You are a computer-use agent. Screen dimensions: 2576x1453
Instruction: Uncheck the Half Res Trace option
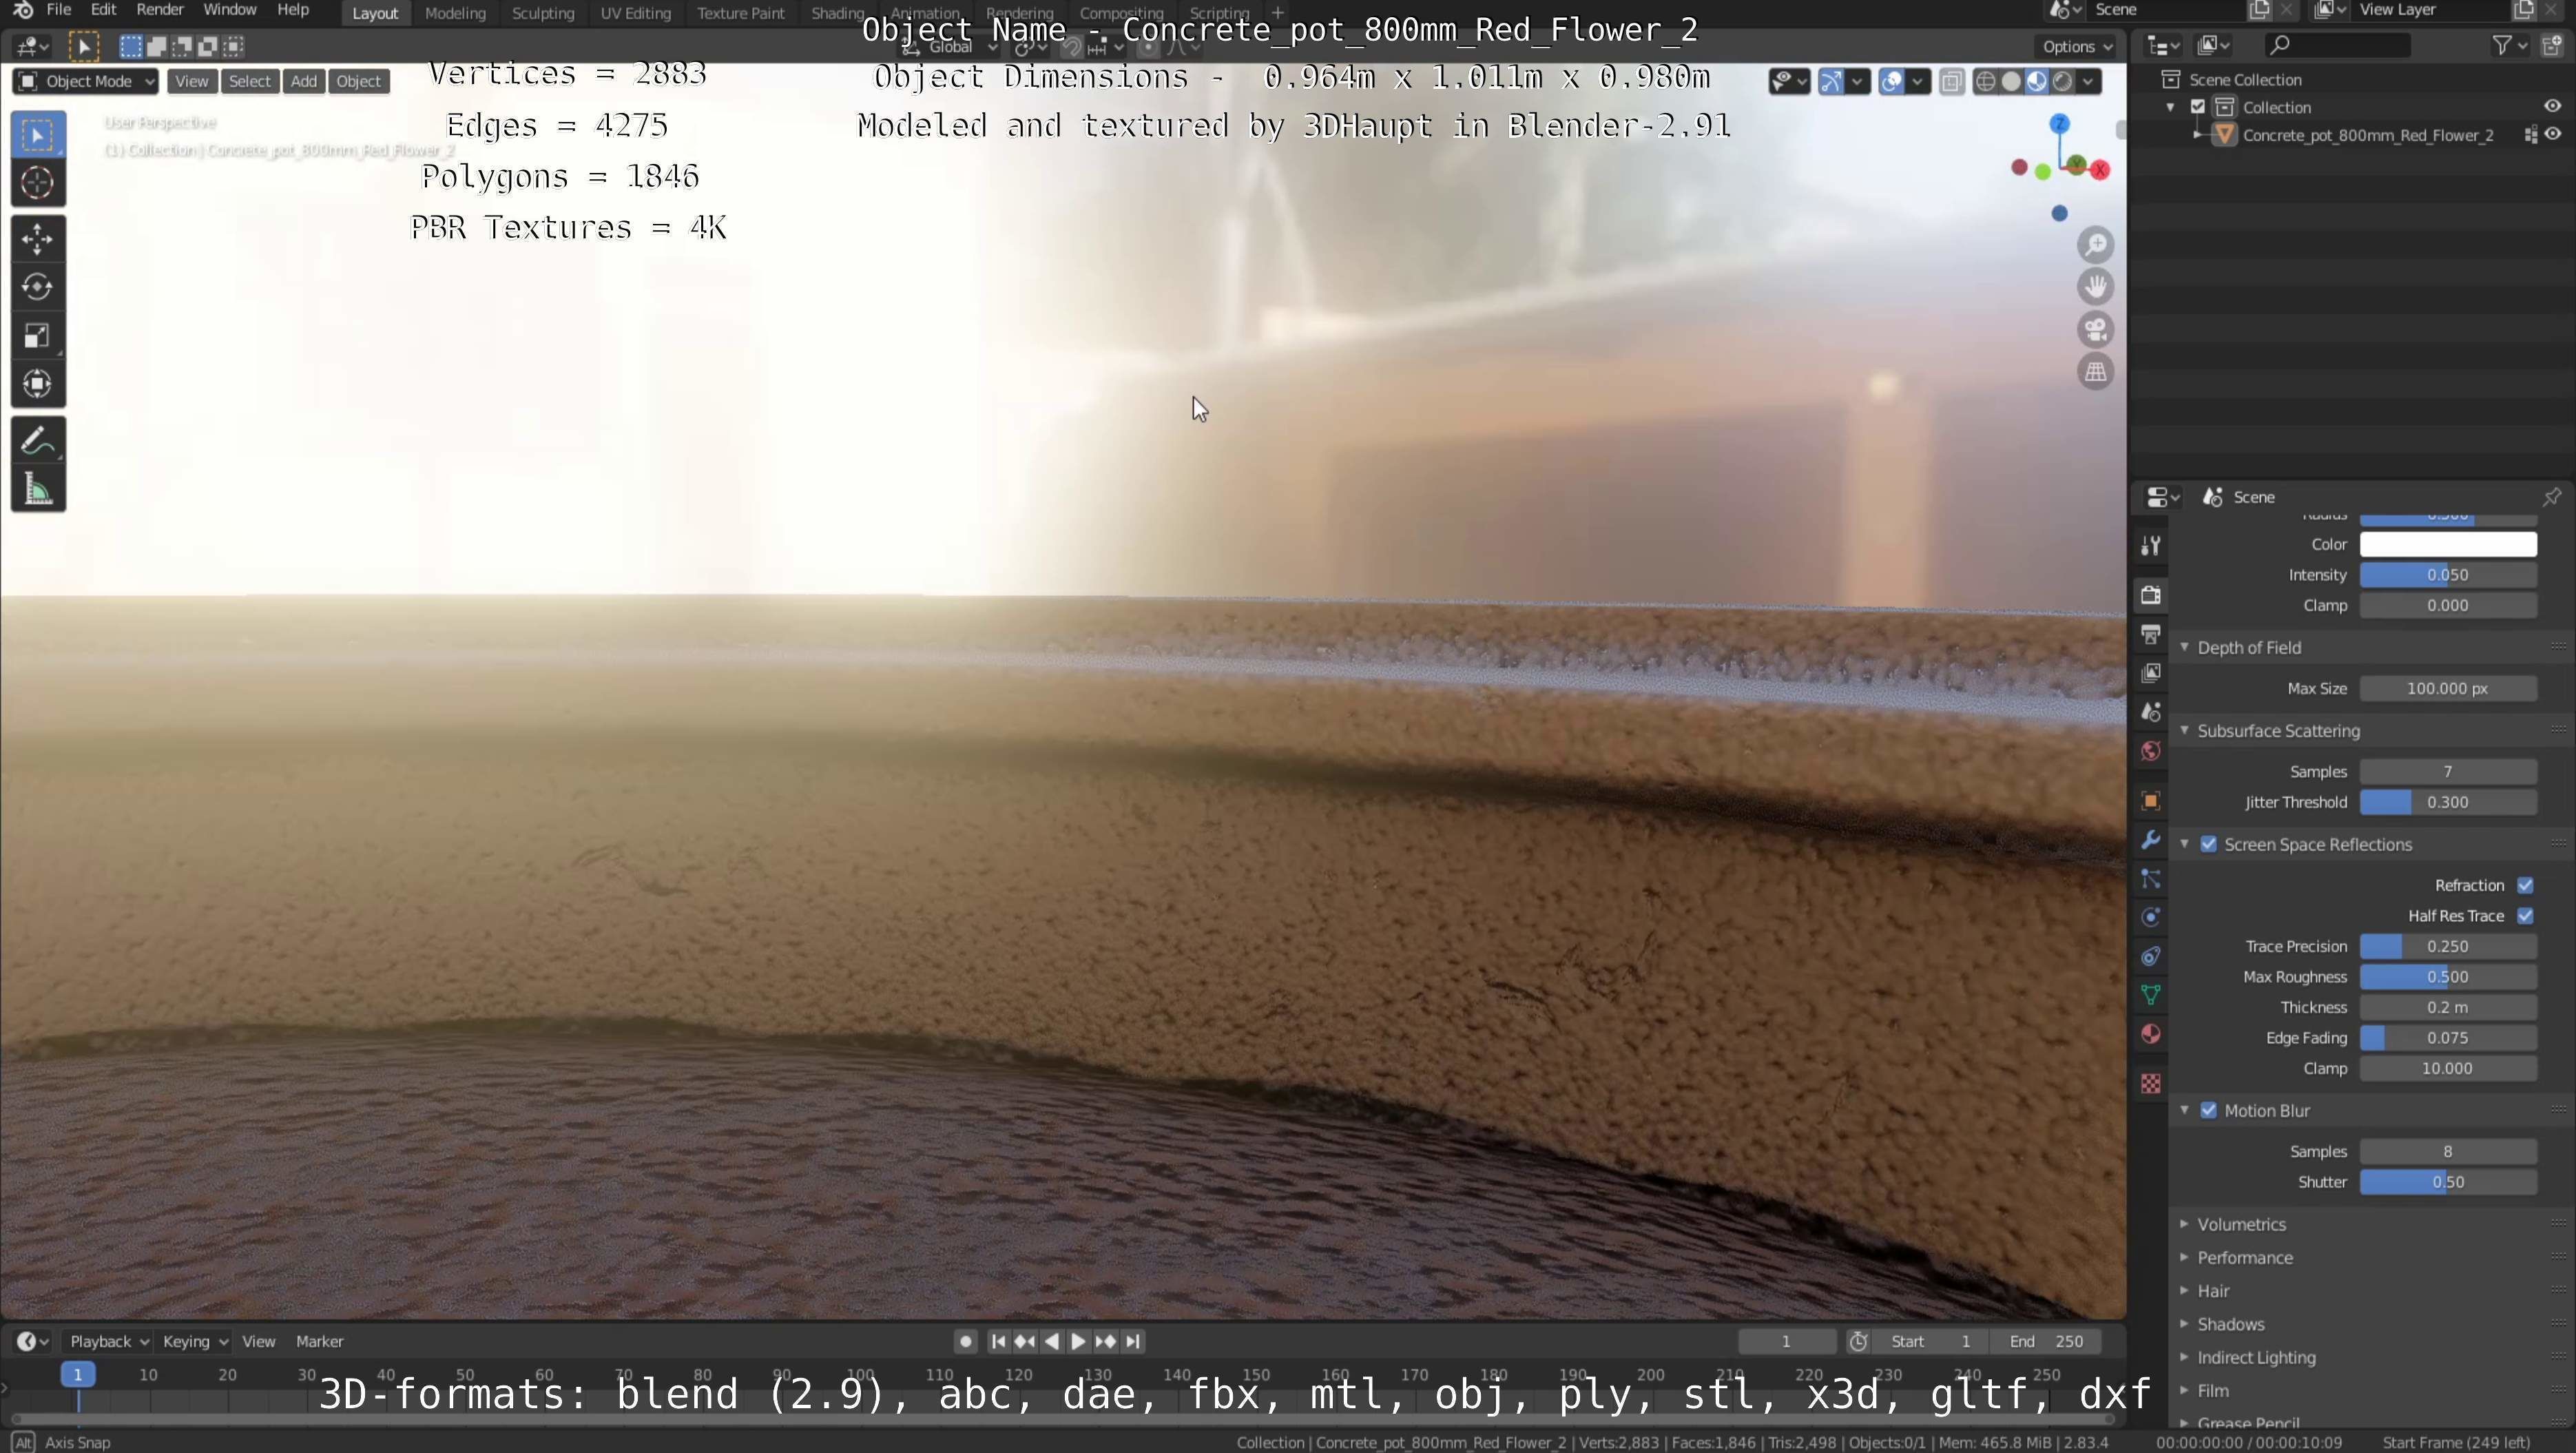click(x=2525, y=916)
